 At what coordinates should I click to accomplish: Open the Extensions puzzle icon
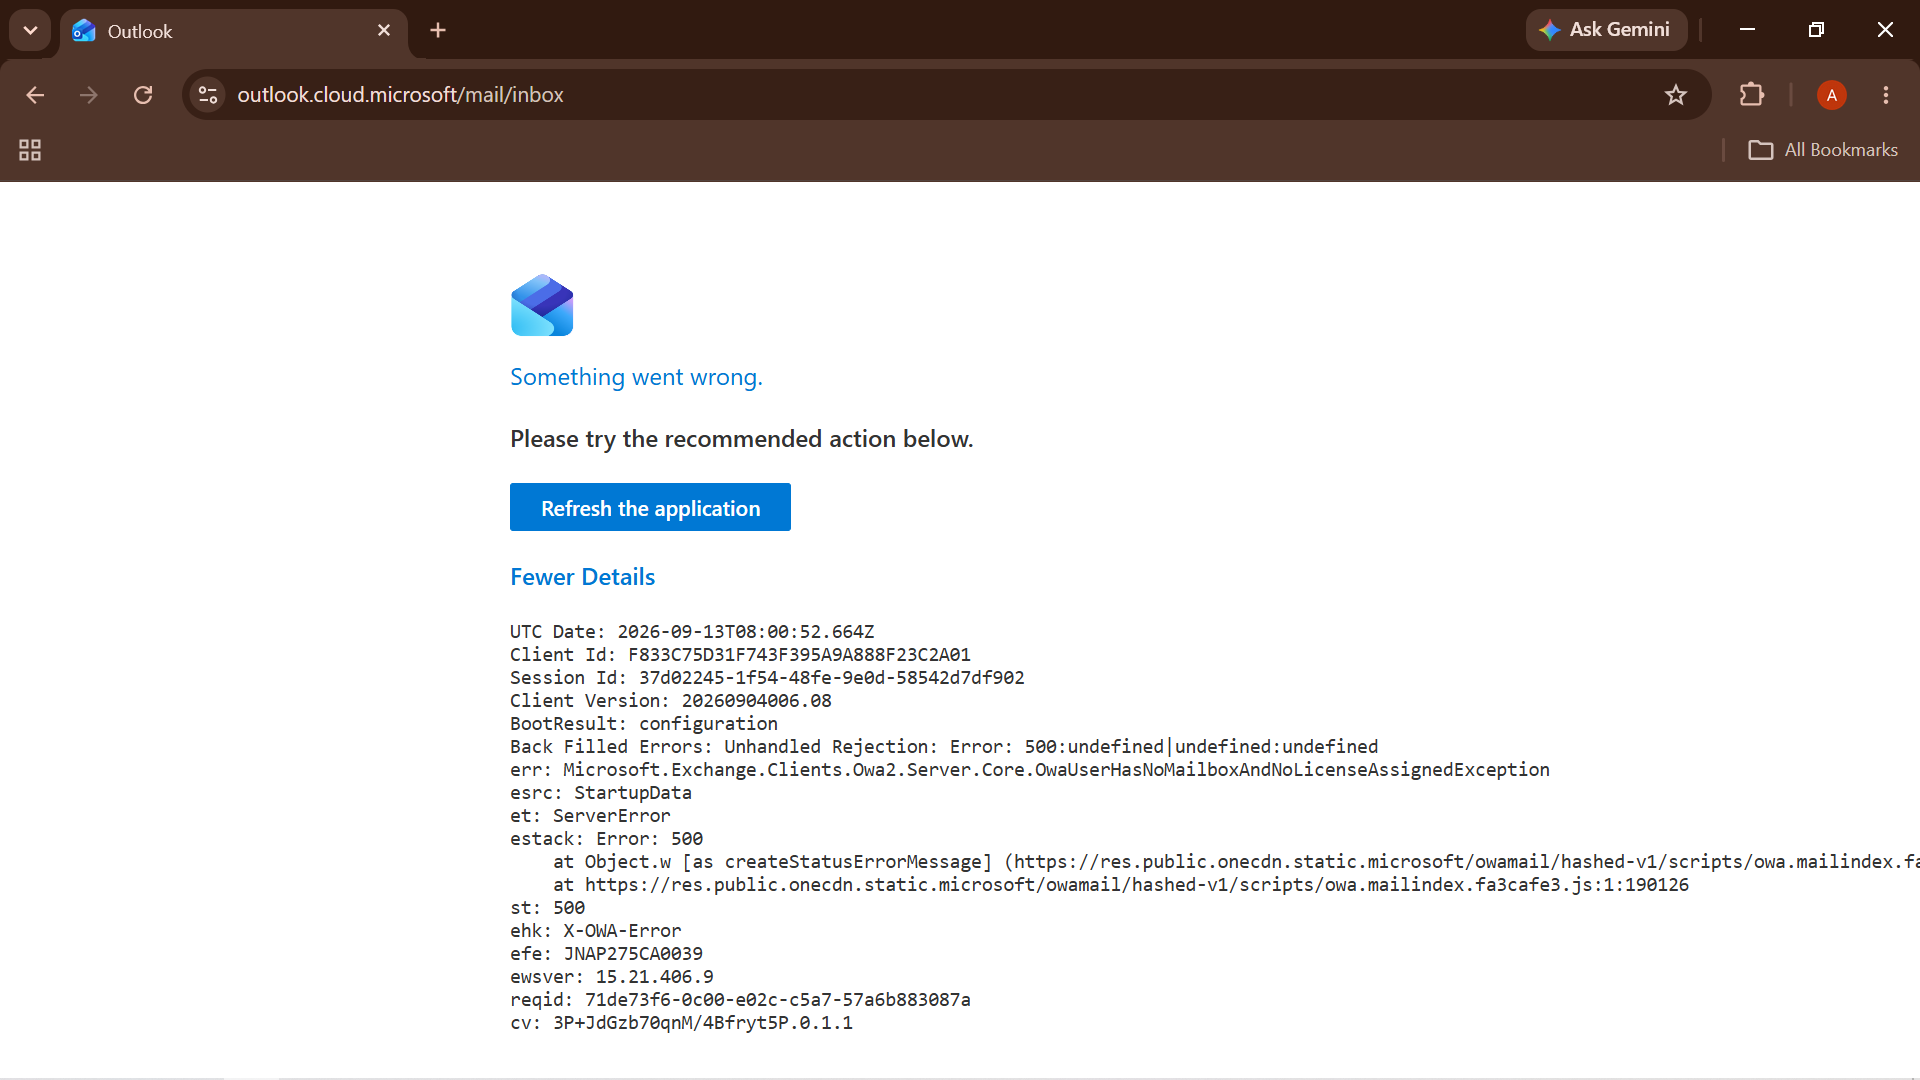1752,95
